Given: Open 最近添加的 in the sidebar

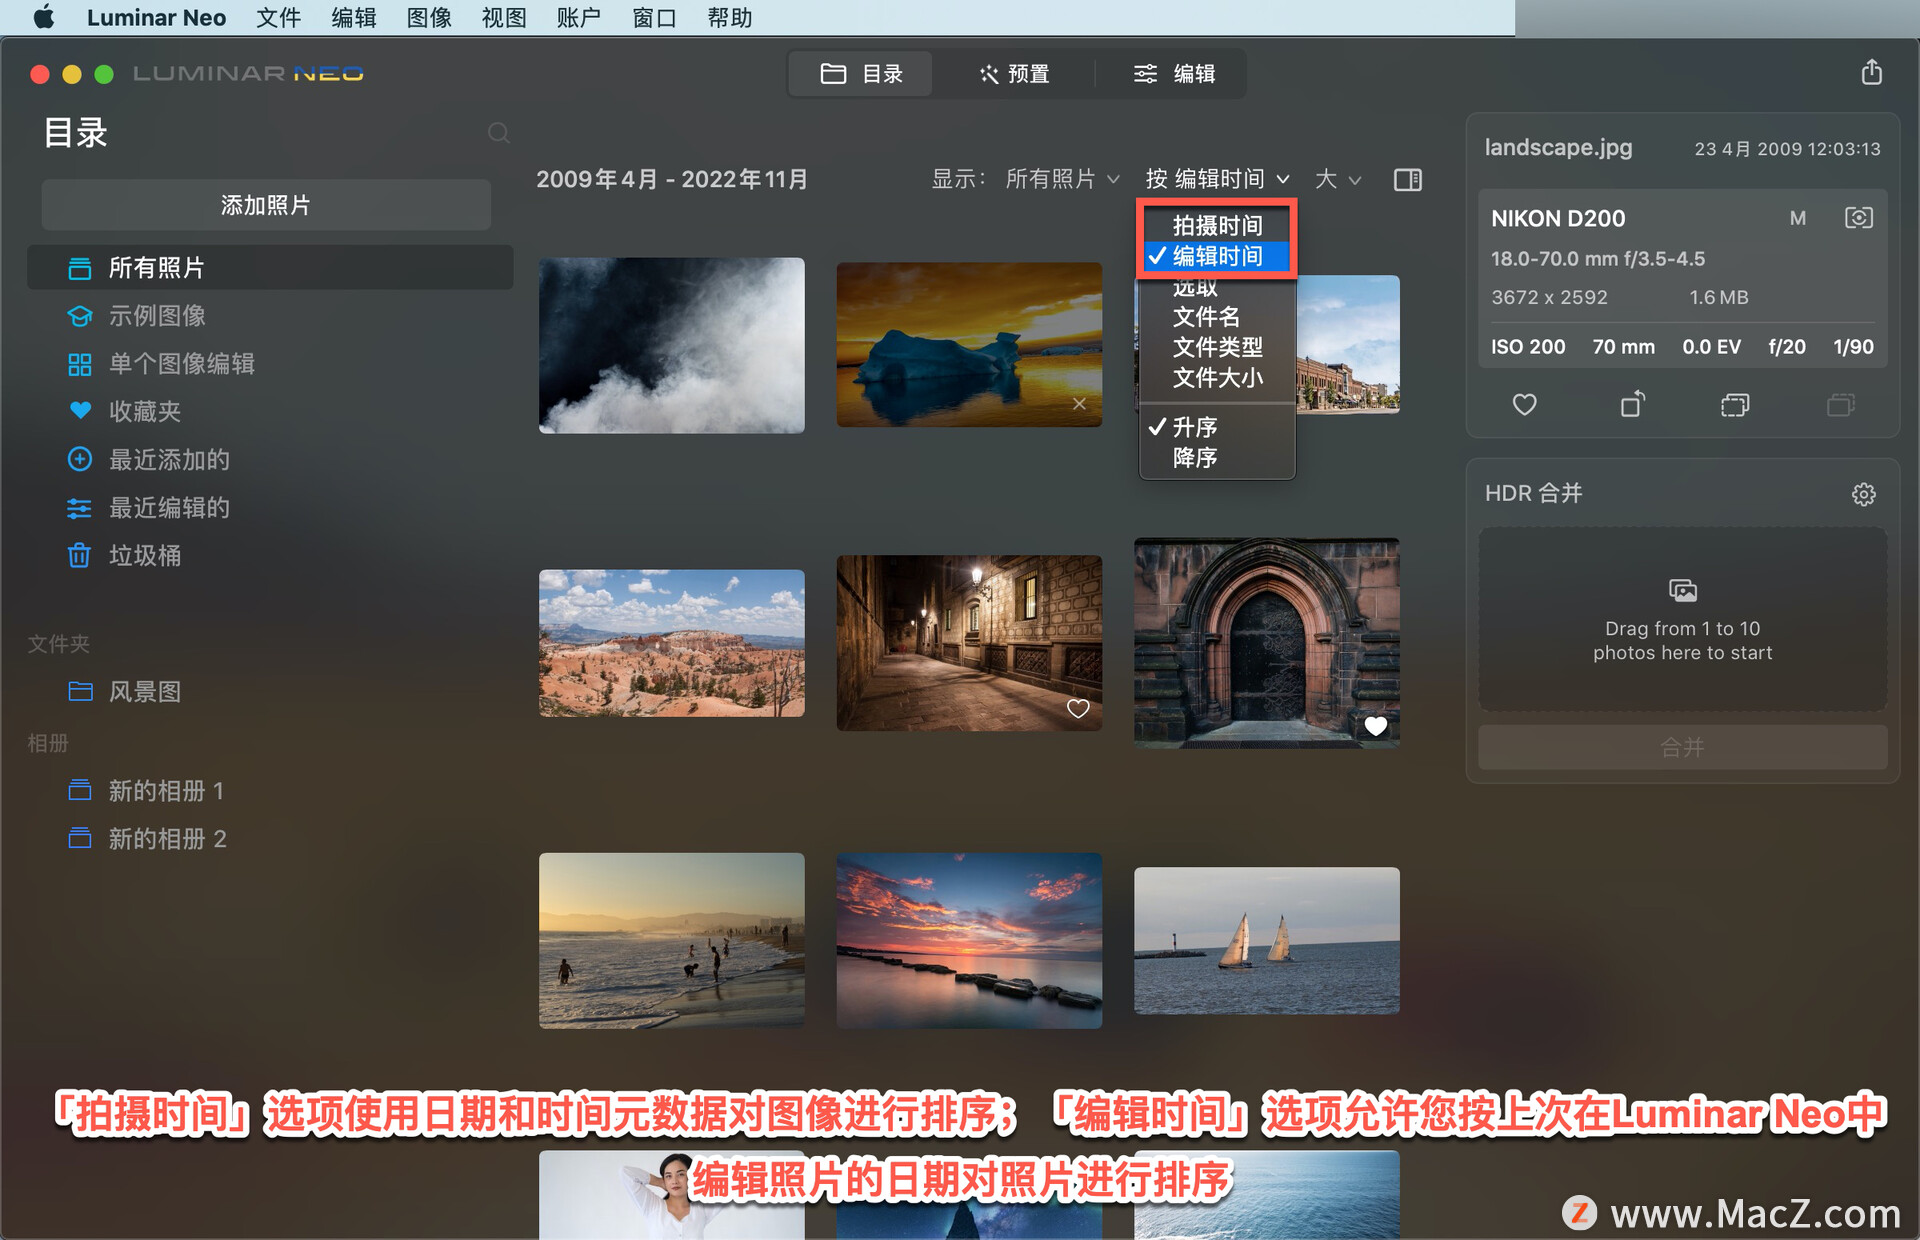Looking at the screenshot, I should (270, 460).
